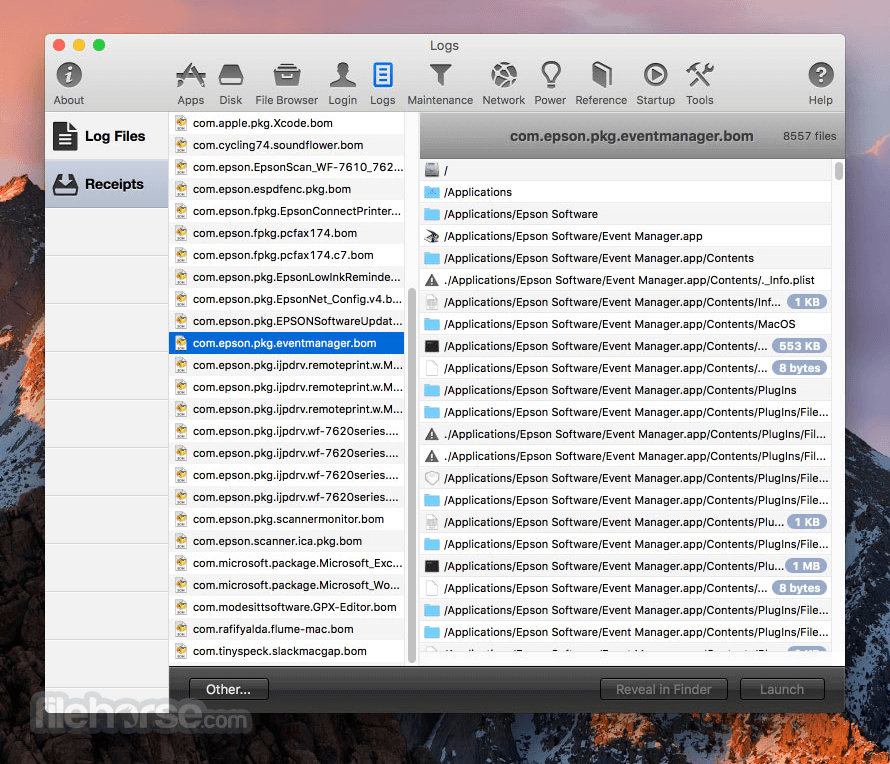890x764 pixels.
Task: Click the 1 MB size badge
Action: coord(806,566)
